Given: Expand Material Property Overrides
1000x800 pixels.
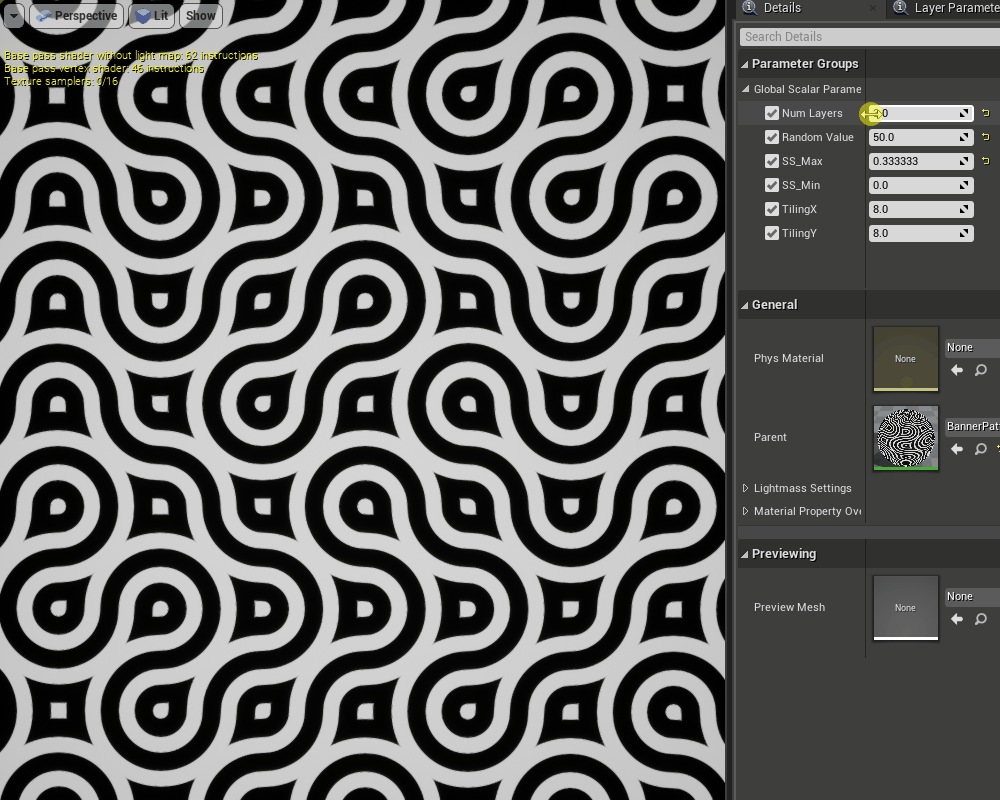Looking at the screenshot, I should click(746, 511).
